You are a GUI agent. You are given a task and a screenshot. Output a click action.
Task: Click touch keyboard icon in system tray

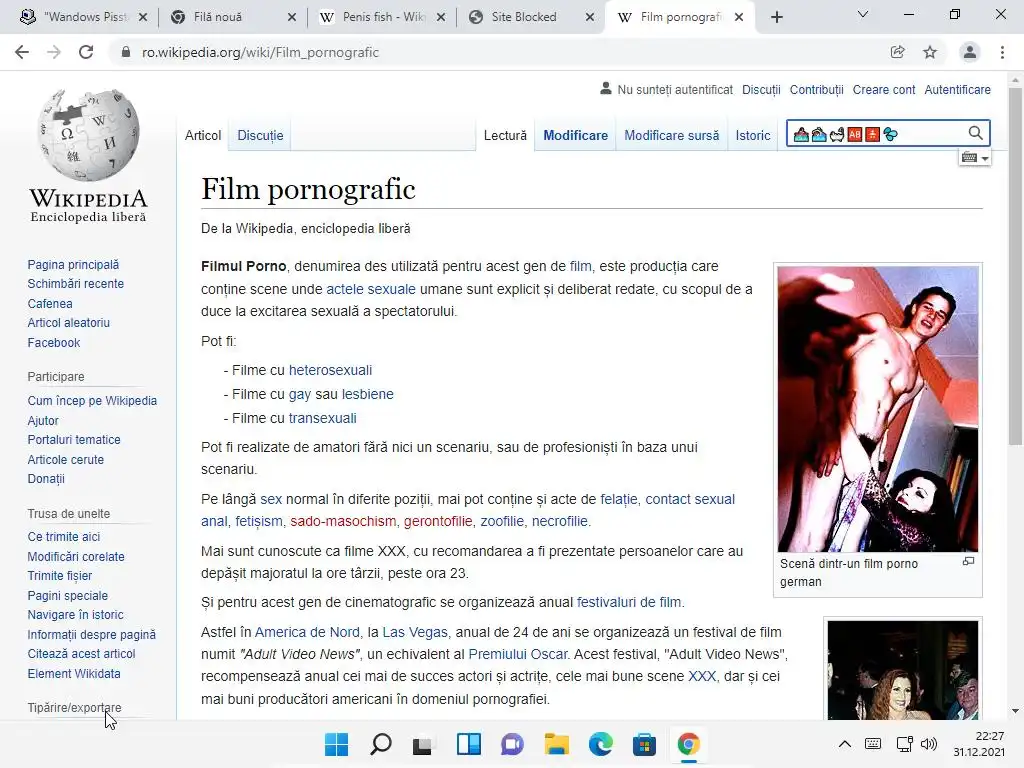(873, 744)
